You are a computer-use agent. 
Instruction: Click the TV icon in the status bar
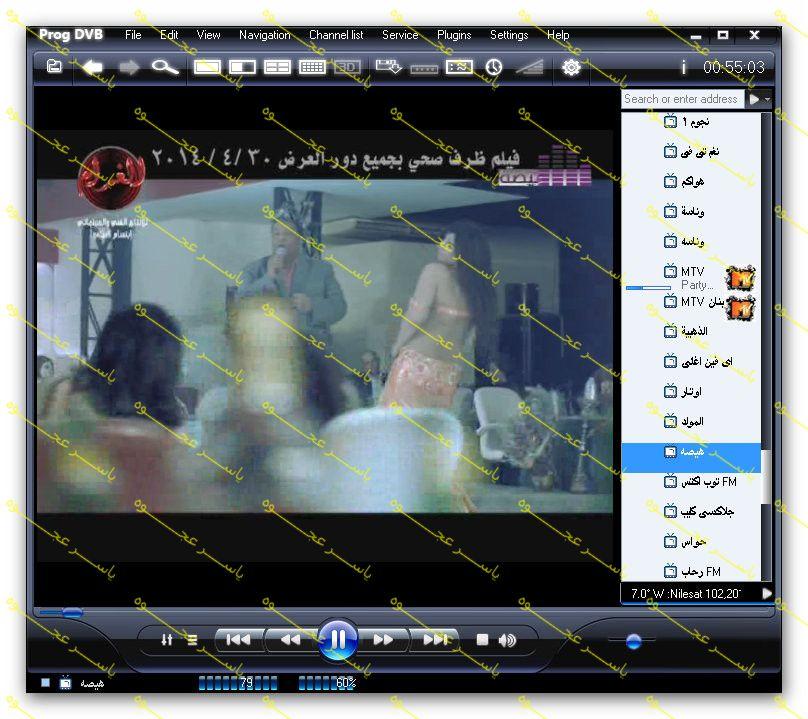tap(65, 682)
